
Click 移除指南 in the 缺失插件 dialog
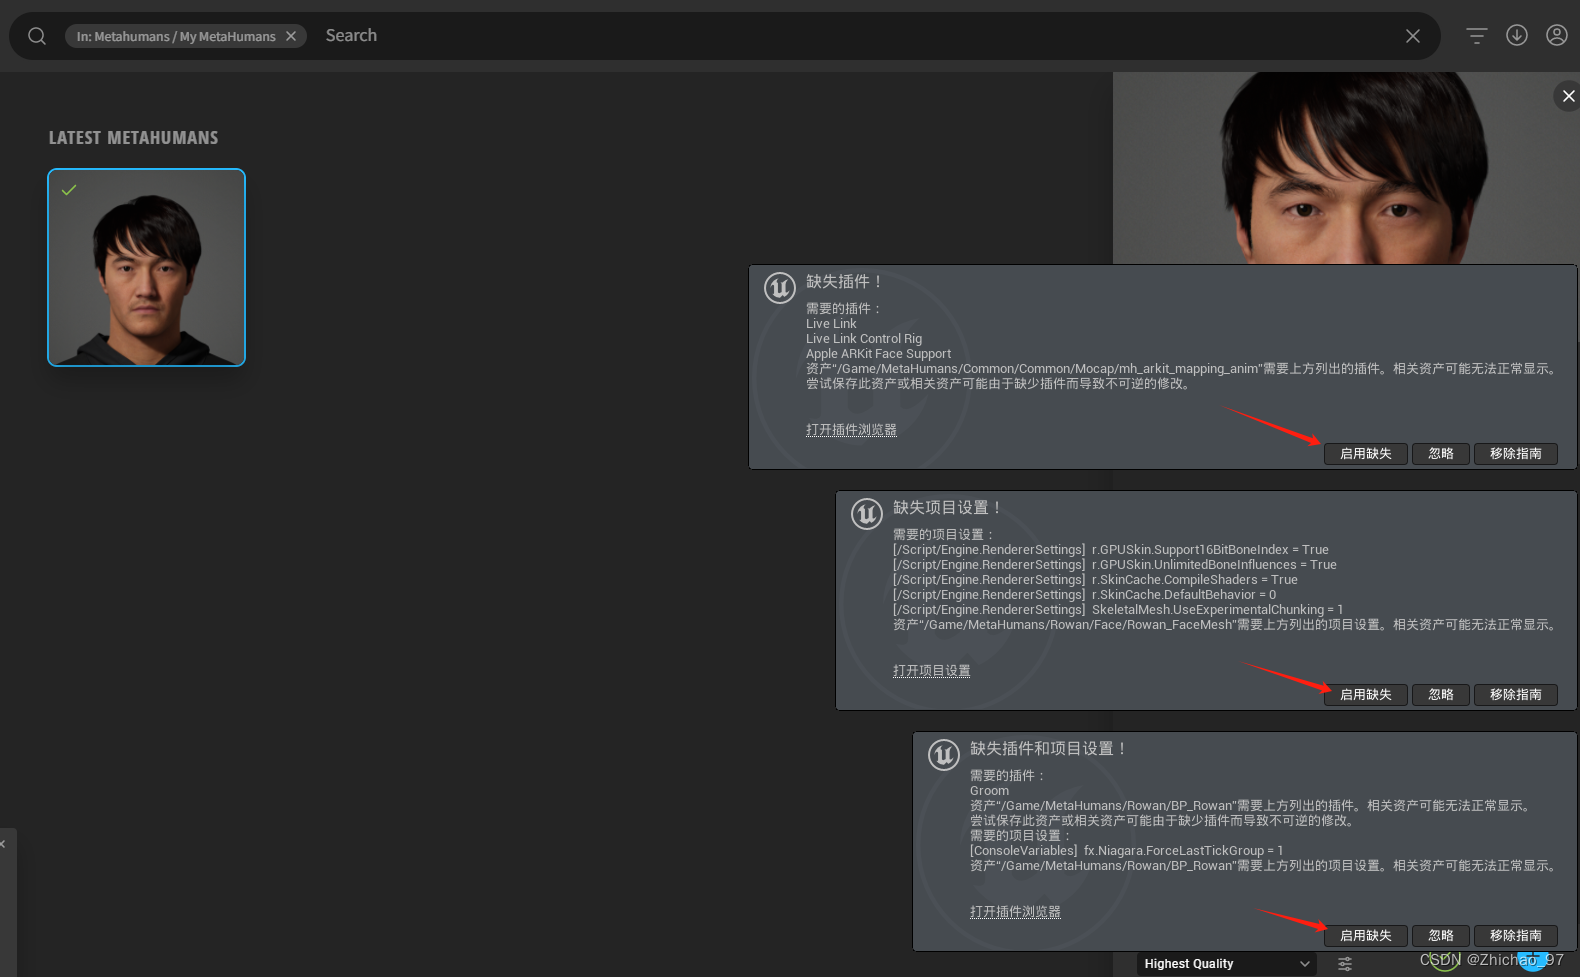coord(1516,454)
